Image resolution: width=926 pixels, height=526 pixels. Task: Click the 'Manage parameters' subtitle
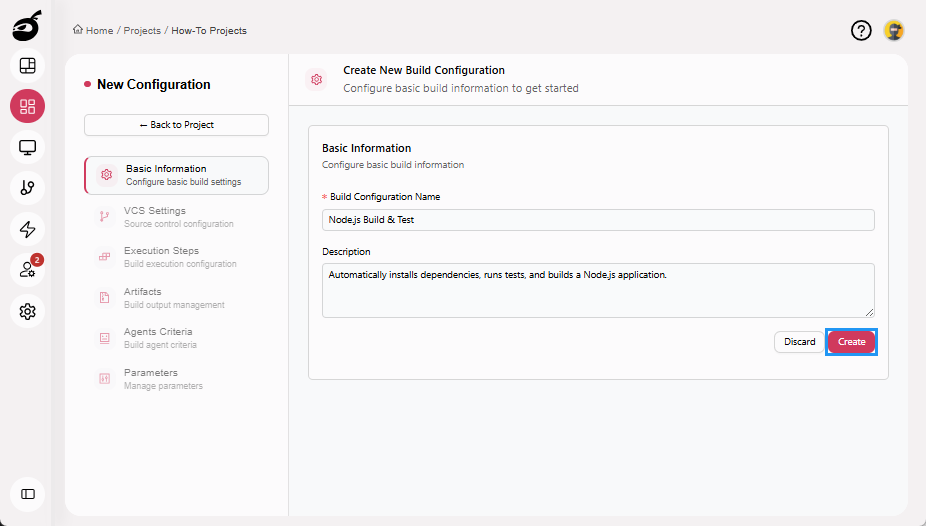coord(163,385)
